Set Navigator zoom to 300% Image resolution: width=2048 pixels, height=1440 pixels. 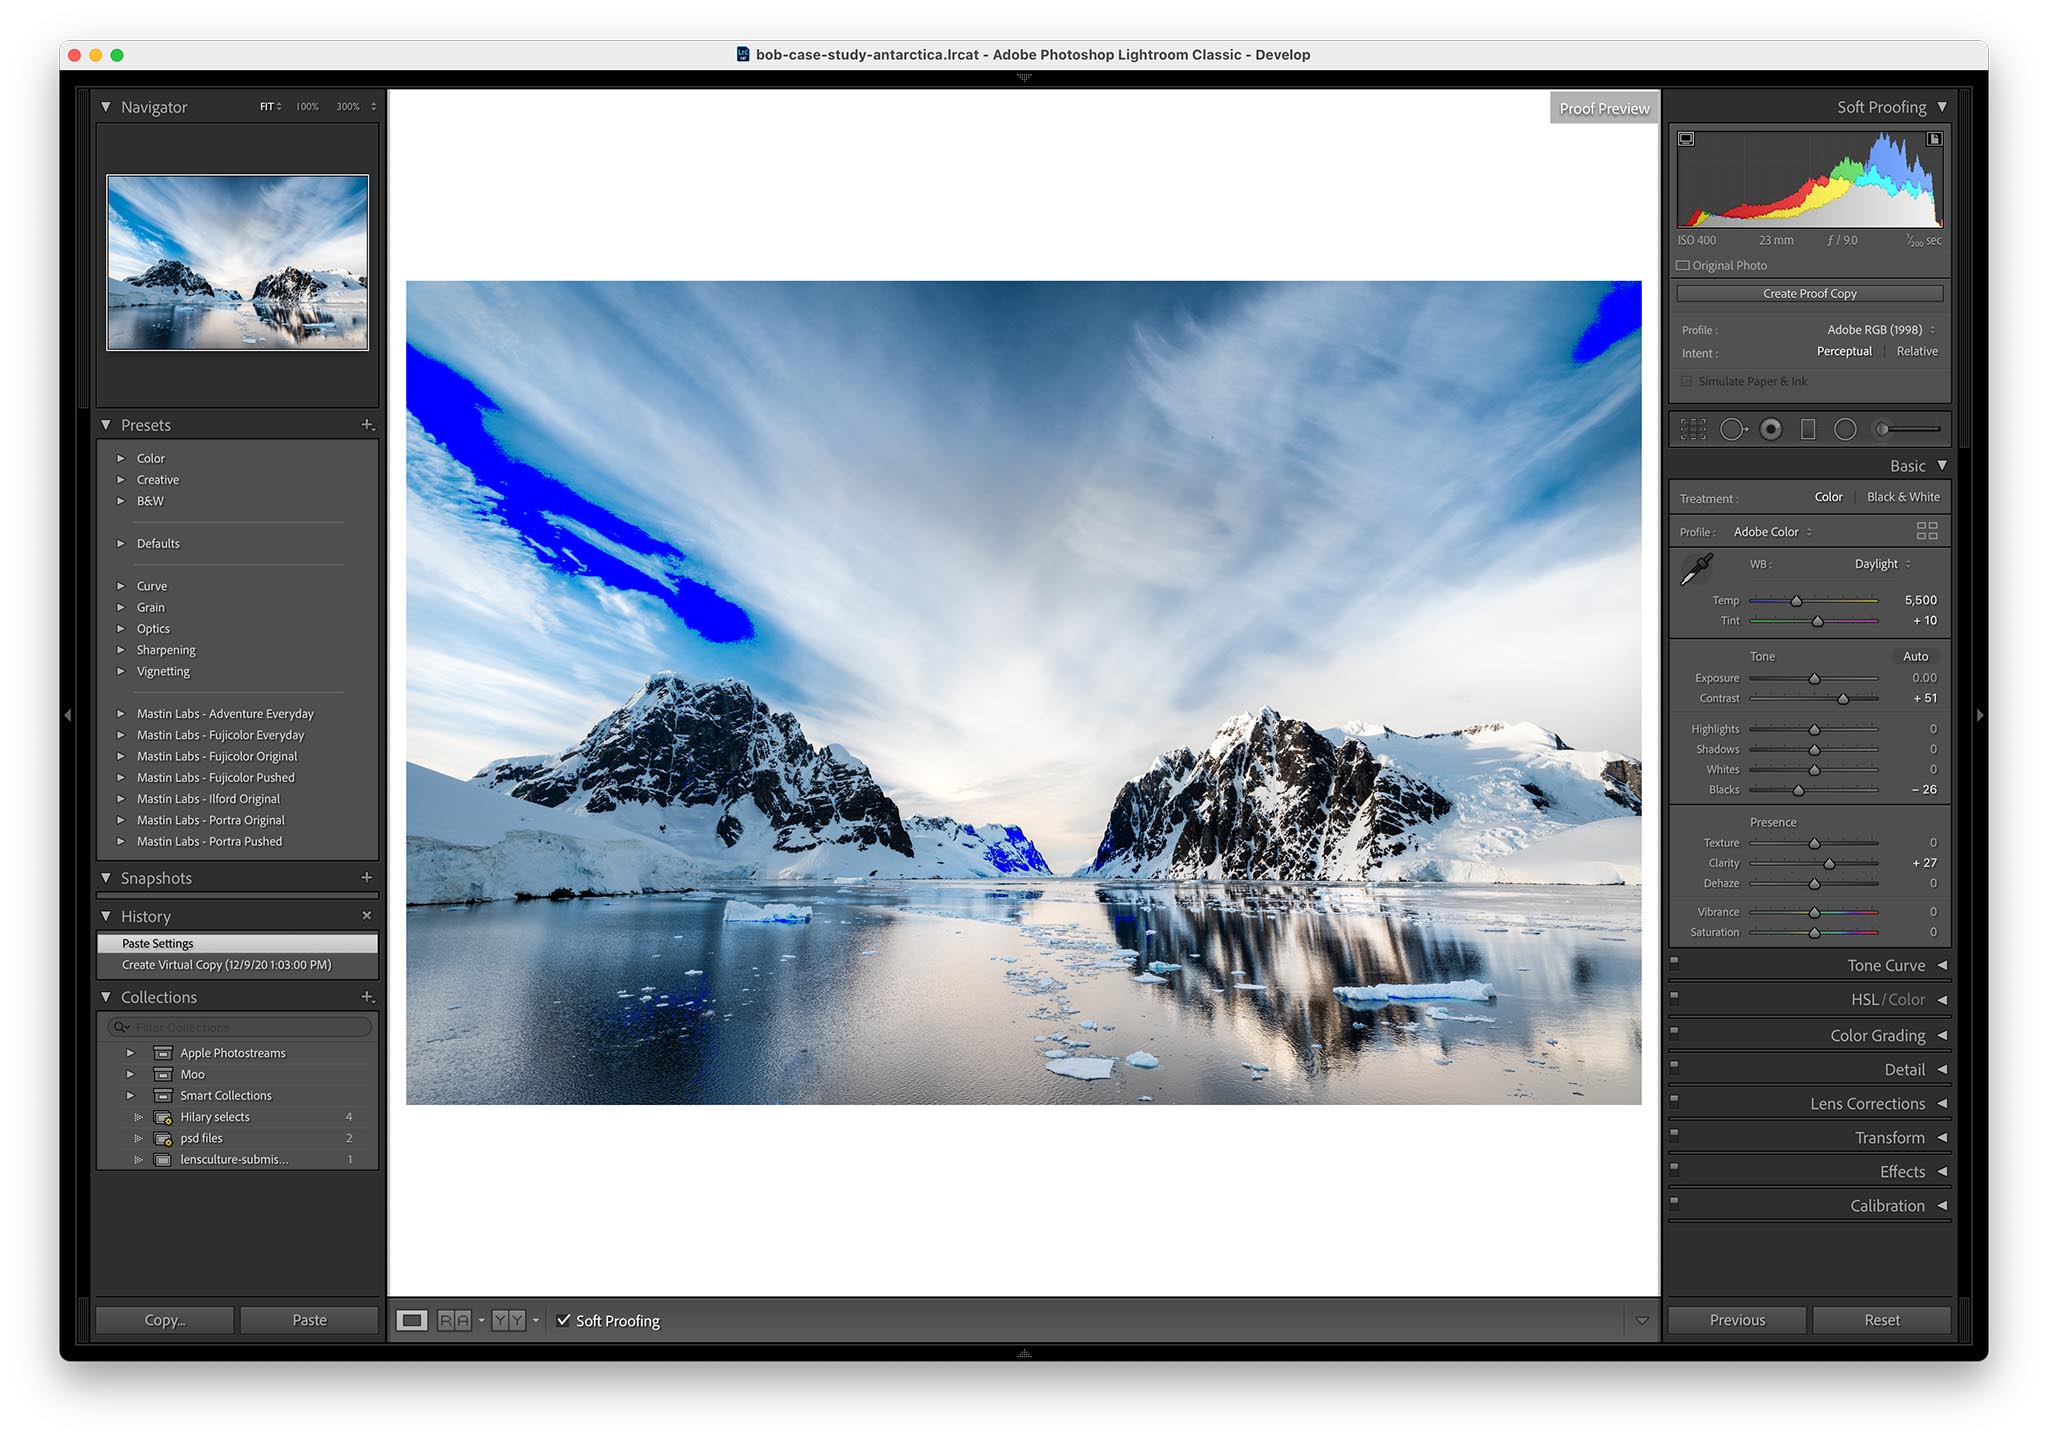pos(348,106)
